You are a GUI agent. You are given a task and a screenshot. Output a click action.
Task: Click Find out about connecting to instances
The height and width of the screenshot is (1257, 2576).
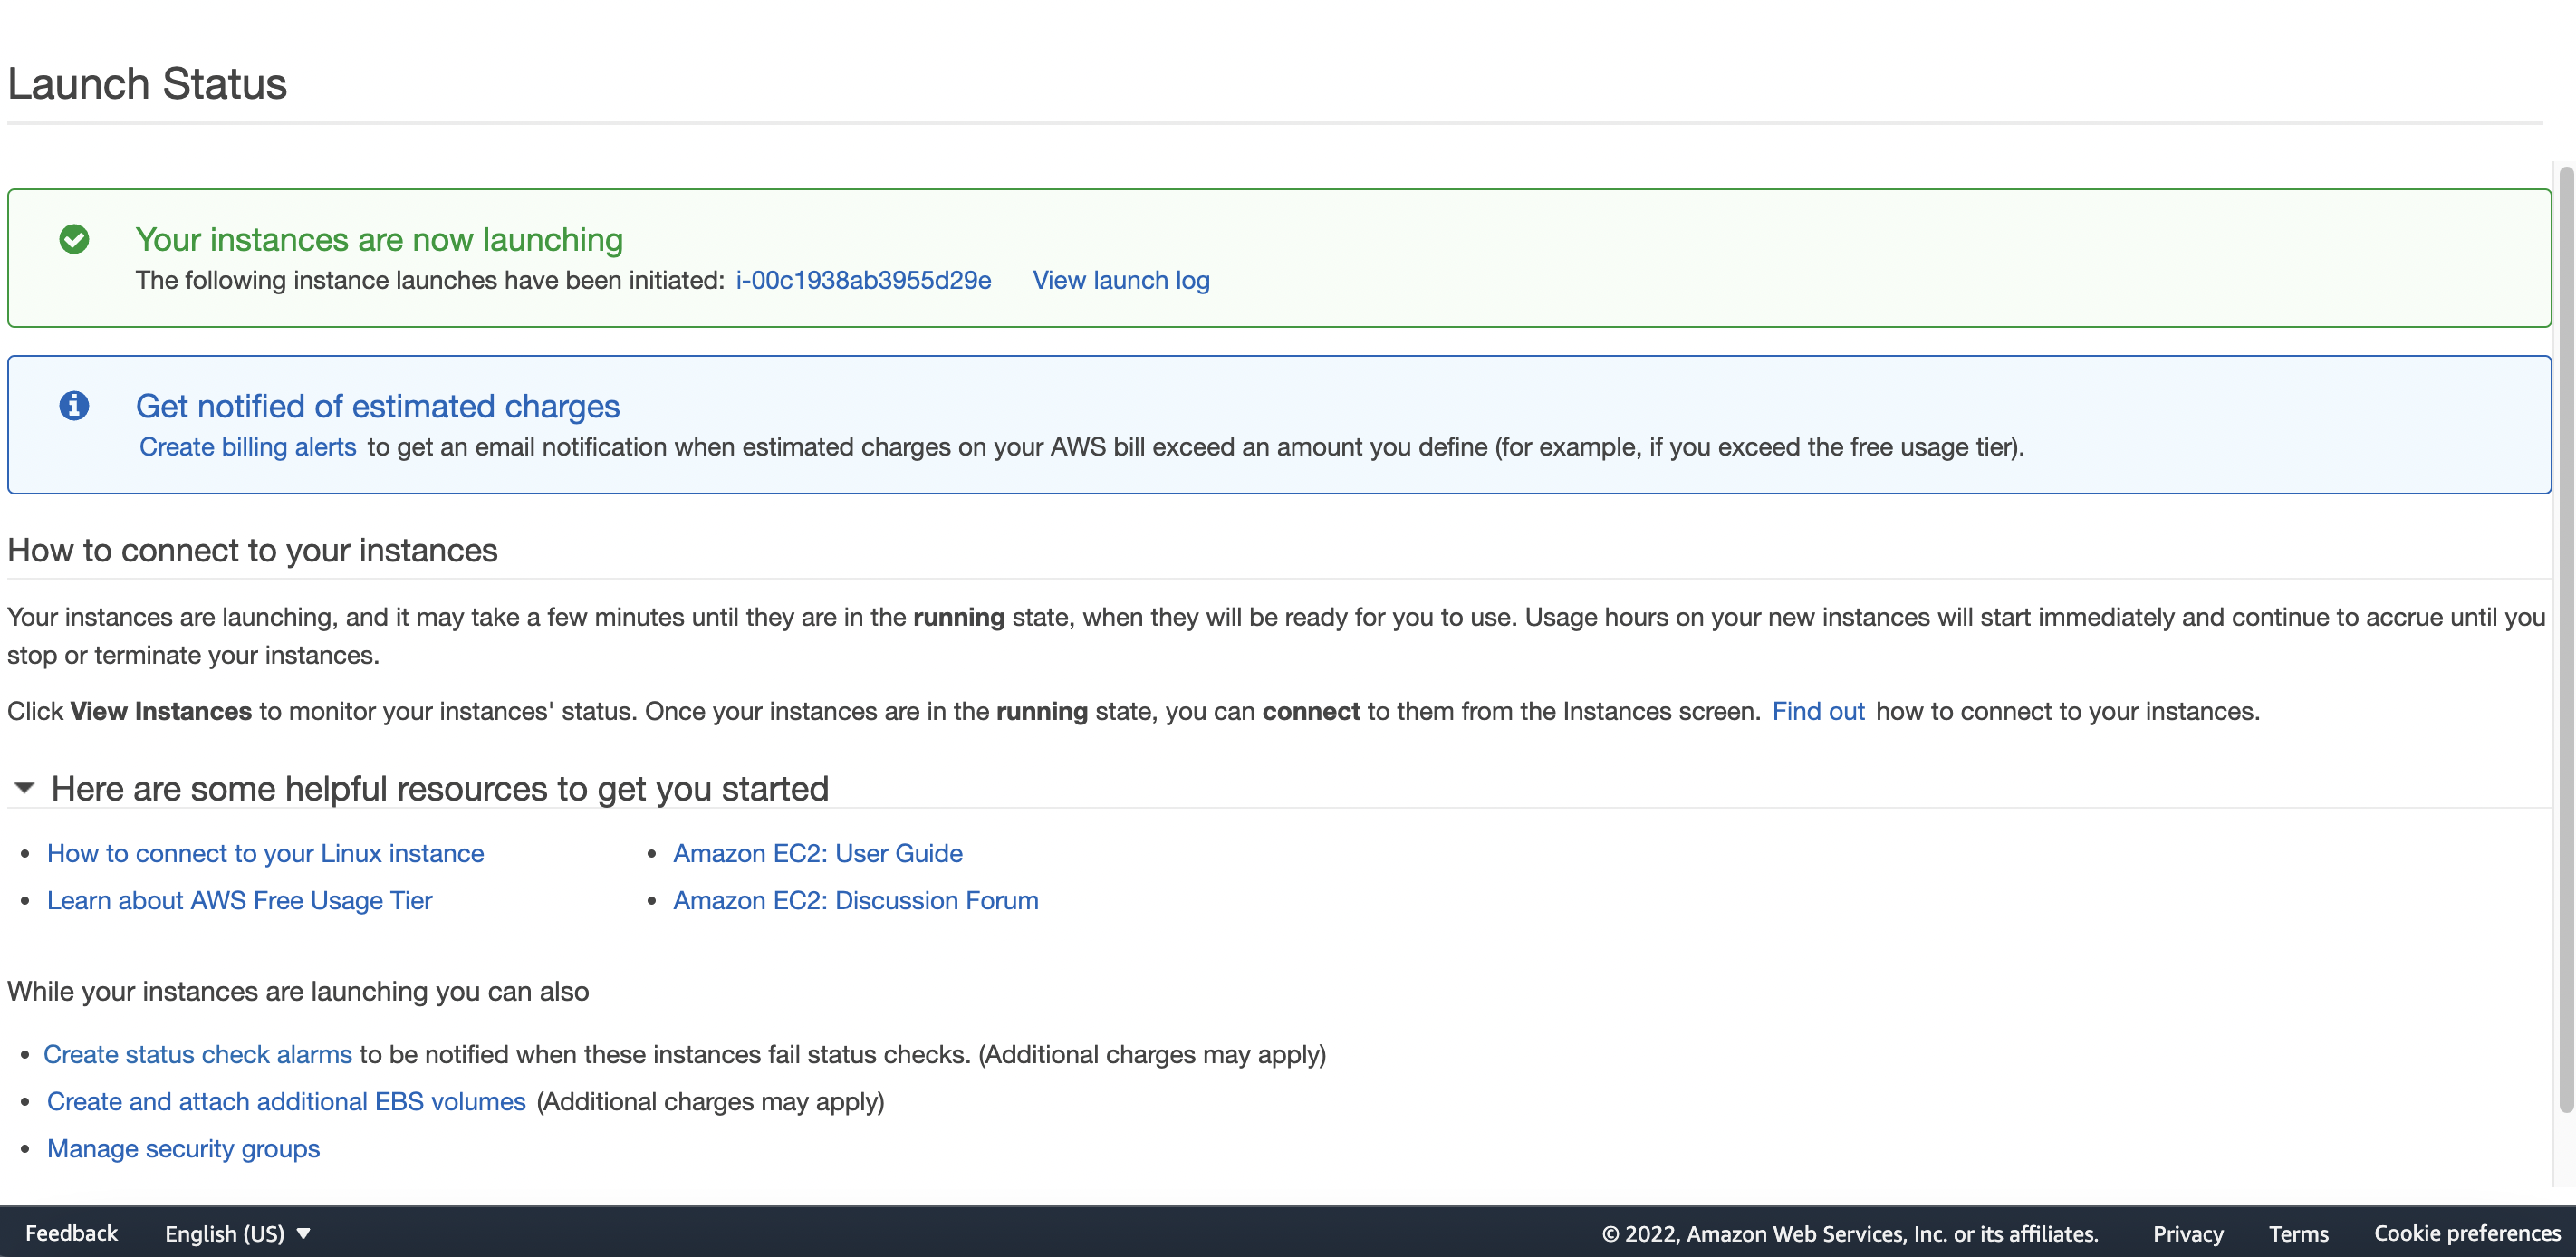[1818, 711]
